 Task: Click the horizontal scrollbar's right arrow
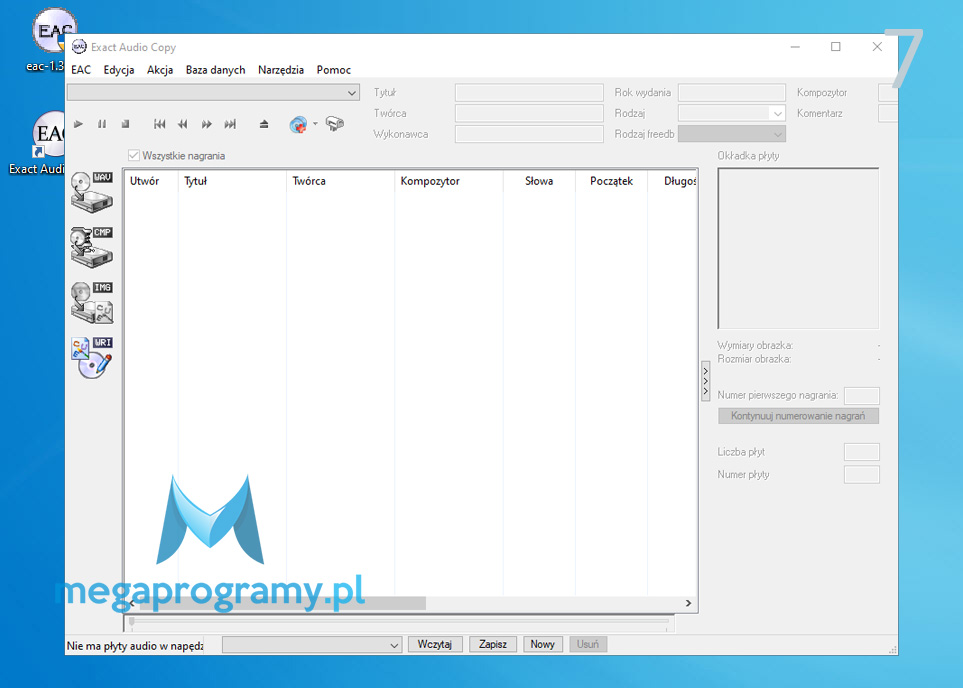[x=688, y=603]
